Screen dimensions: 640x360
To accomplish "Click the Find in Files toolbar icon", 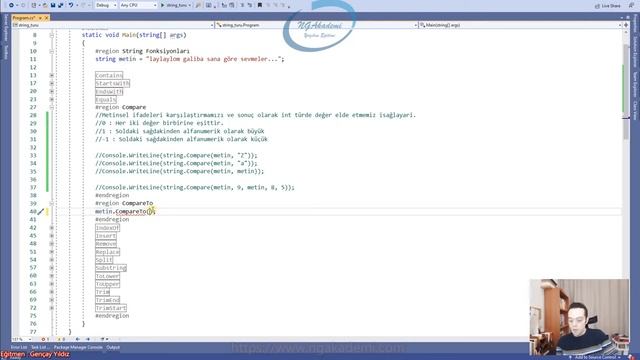I will 198,5.
